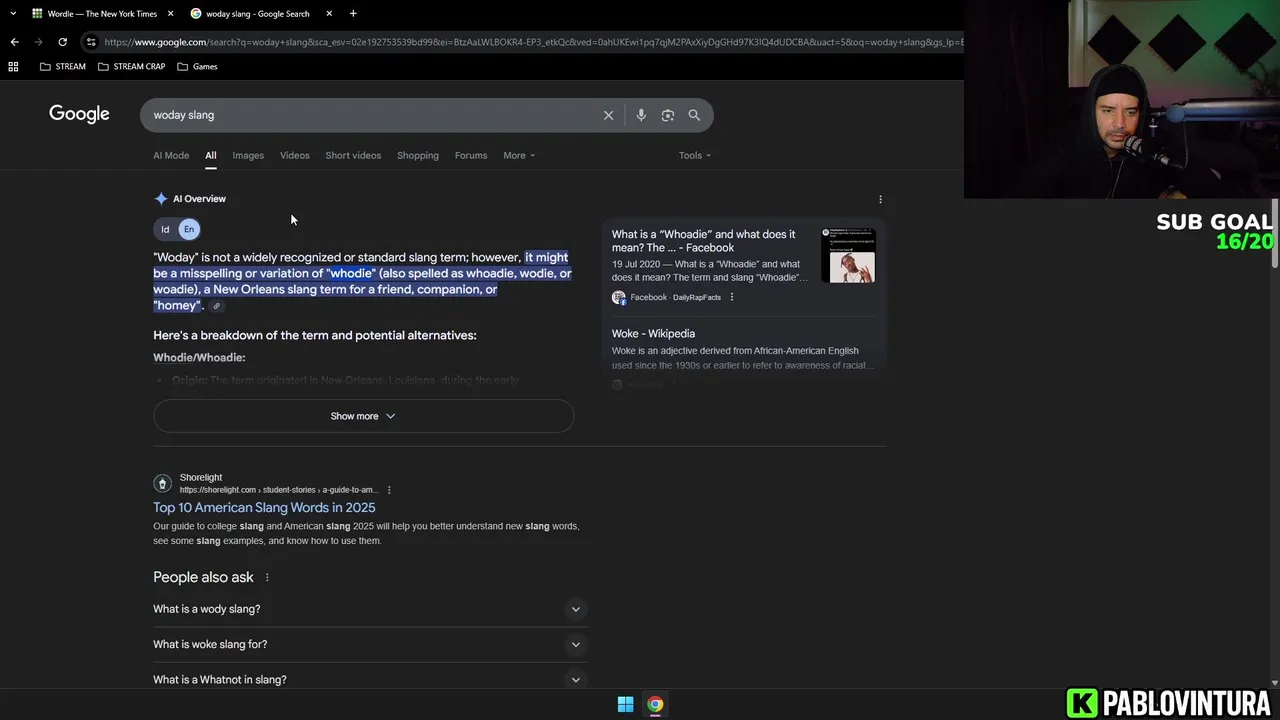Close the Wordle tab
This screenshot has width=1280, height=720.
pyautogui.click(x=170, y=13)
